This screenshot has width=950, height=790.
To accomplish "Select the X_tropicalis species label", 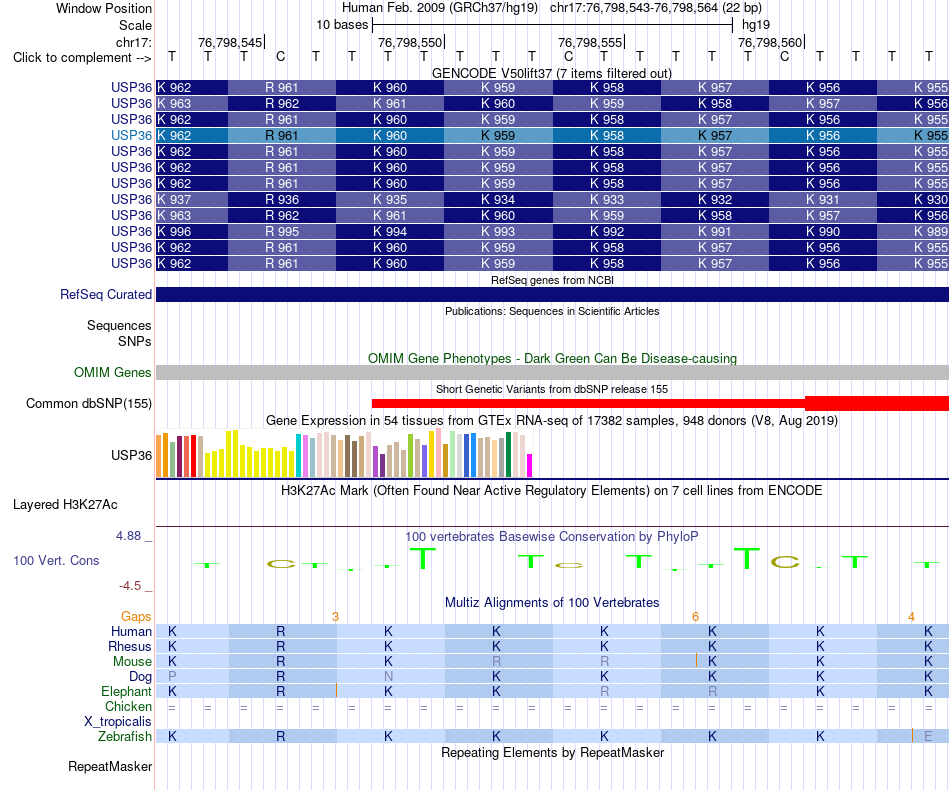I will (118, 722).
